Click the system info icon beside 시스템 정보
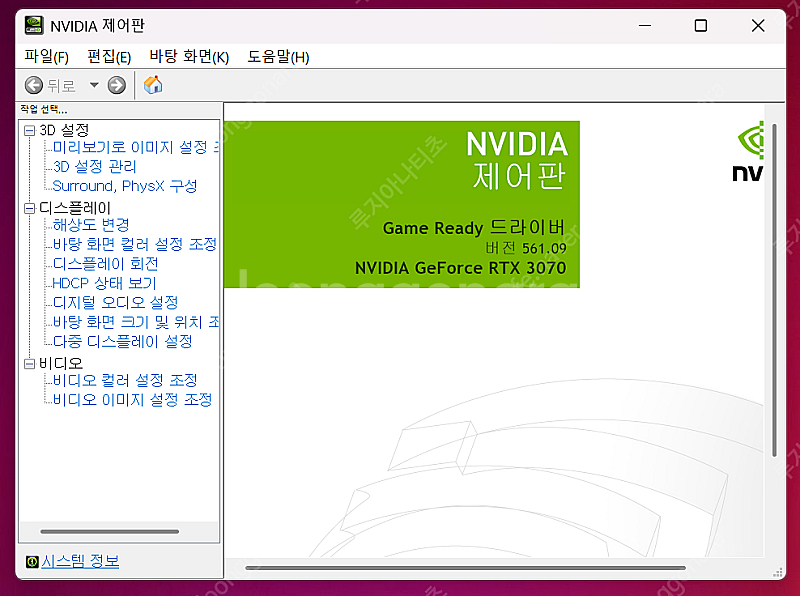The width and height of the screenshot is (800, 596). click(32, 562)
